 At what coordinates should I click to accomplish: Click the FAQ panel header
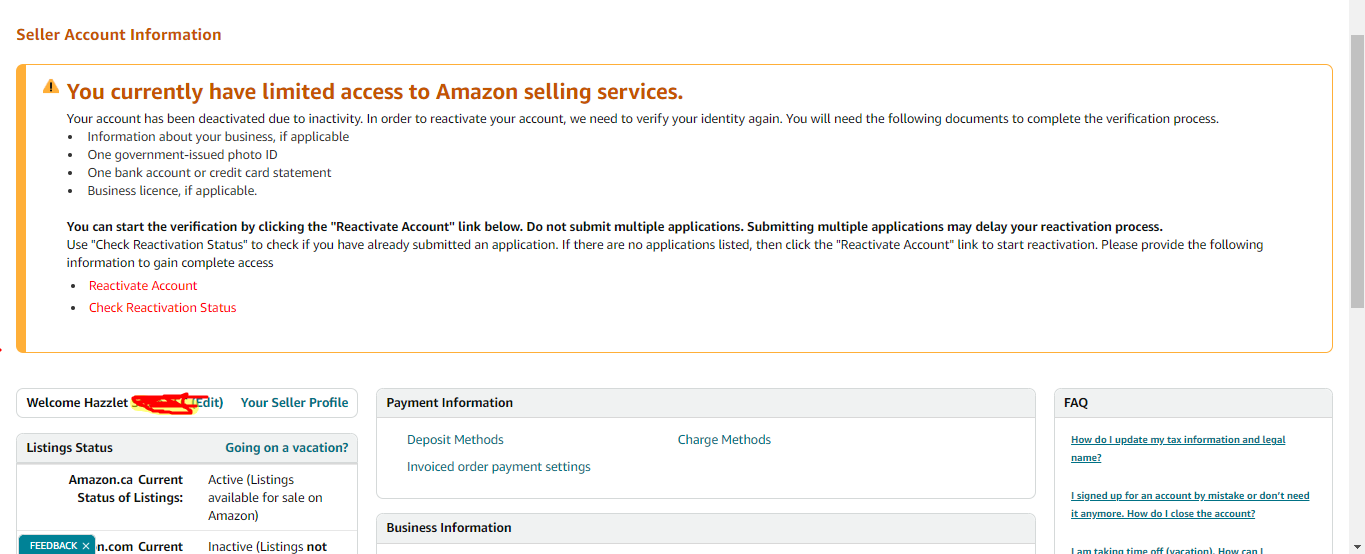click(x=1075, y=403)
